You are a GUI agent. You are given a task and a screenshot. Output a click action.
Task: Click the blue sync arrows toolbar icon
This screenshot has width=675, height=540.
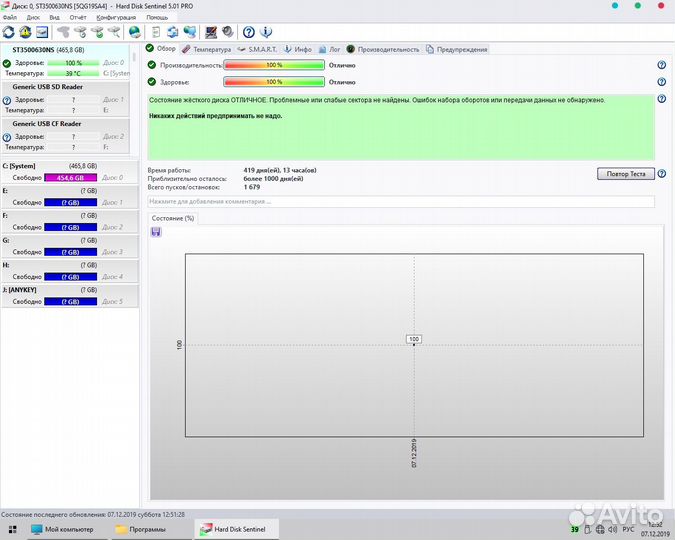point(173,32)
